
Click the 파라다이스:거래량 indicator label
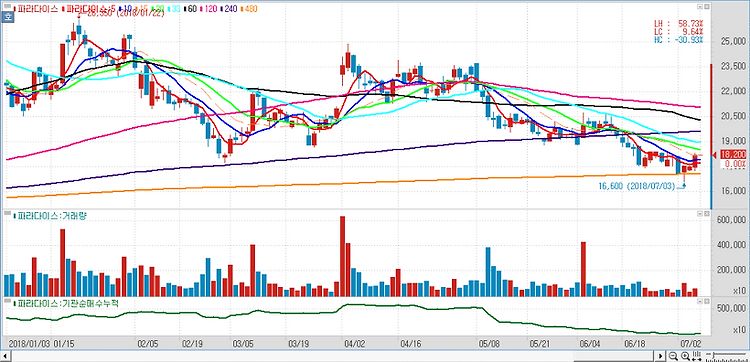pyautogui.click(x=50, y=216)
